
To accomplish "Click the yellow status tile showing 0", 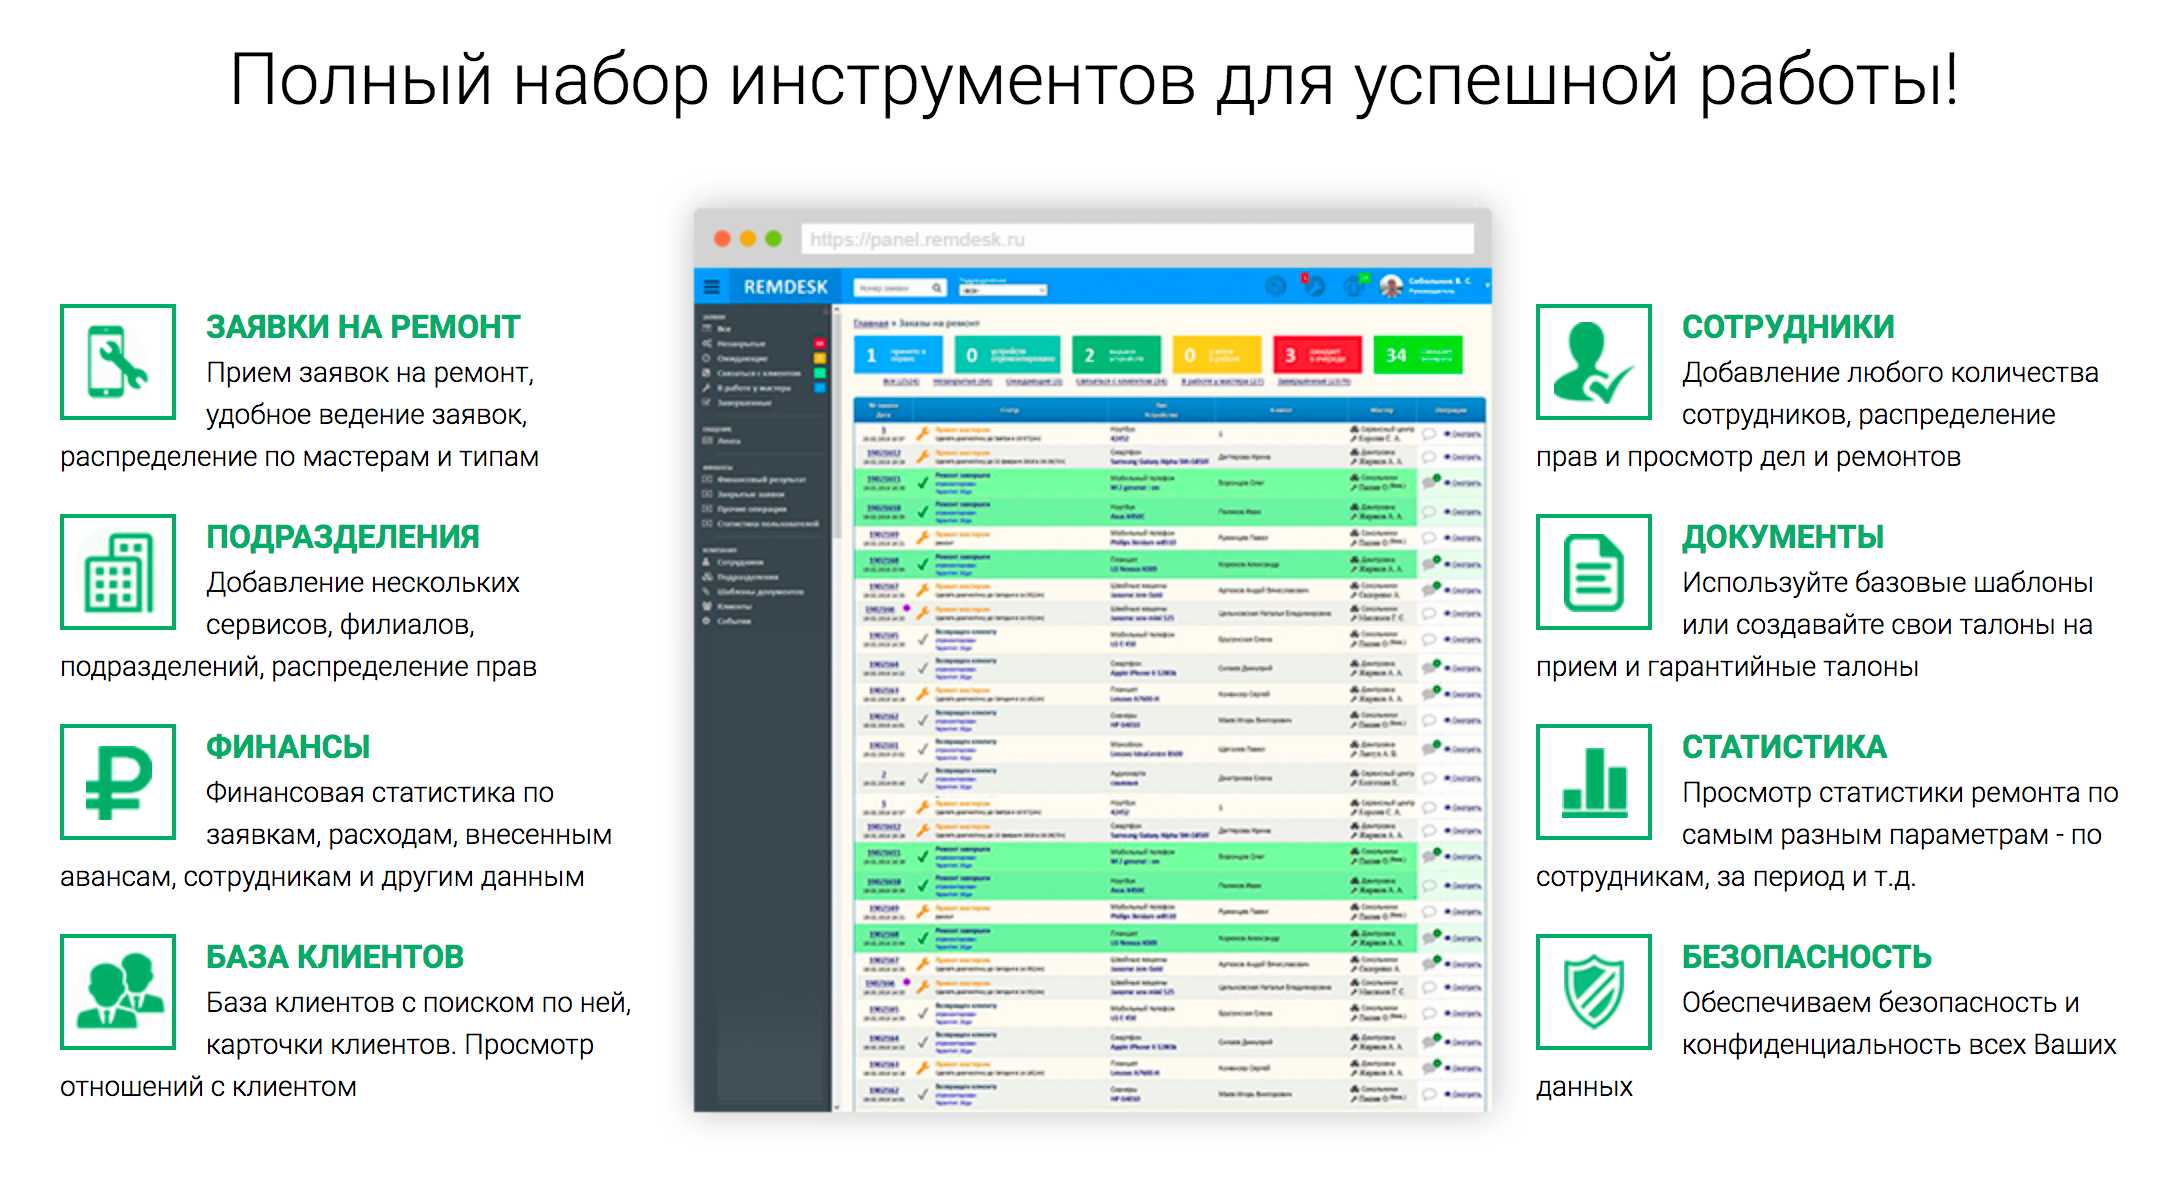I will coord(1216,355).
